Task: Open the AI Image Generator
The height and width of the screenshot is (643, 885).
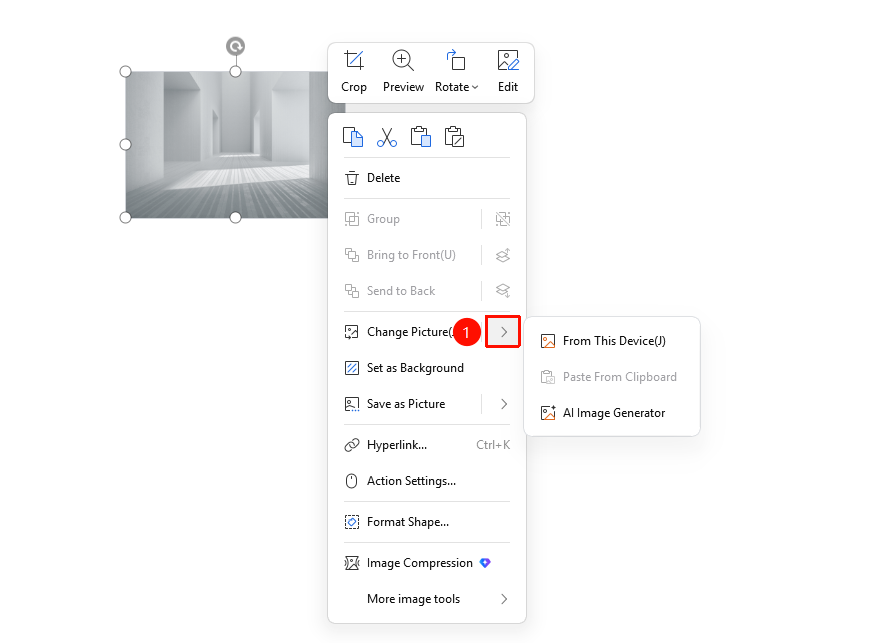Action: click(612, 413)
